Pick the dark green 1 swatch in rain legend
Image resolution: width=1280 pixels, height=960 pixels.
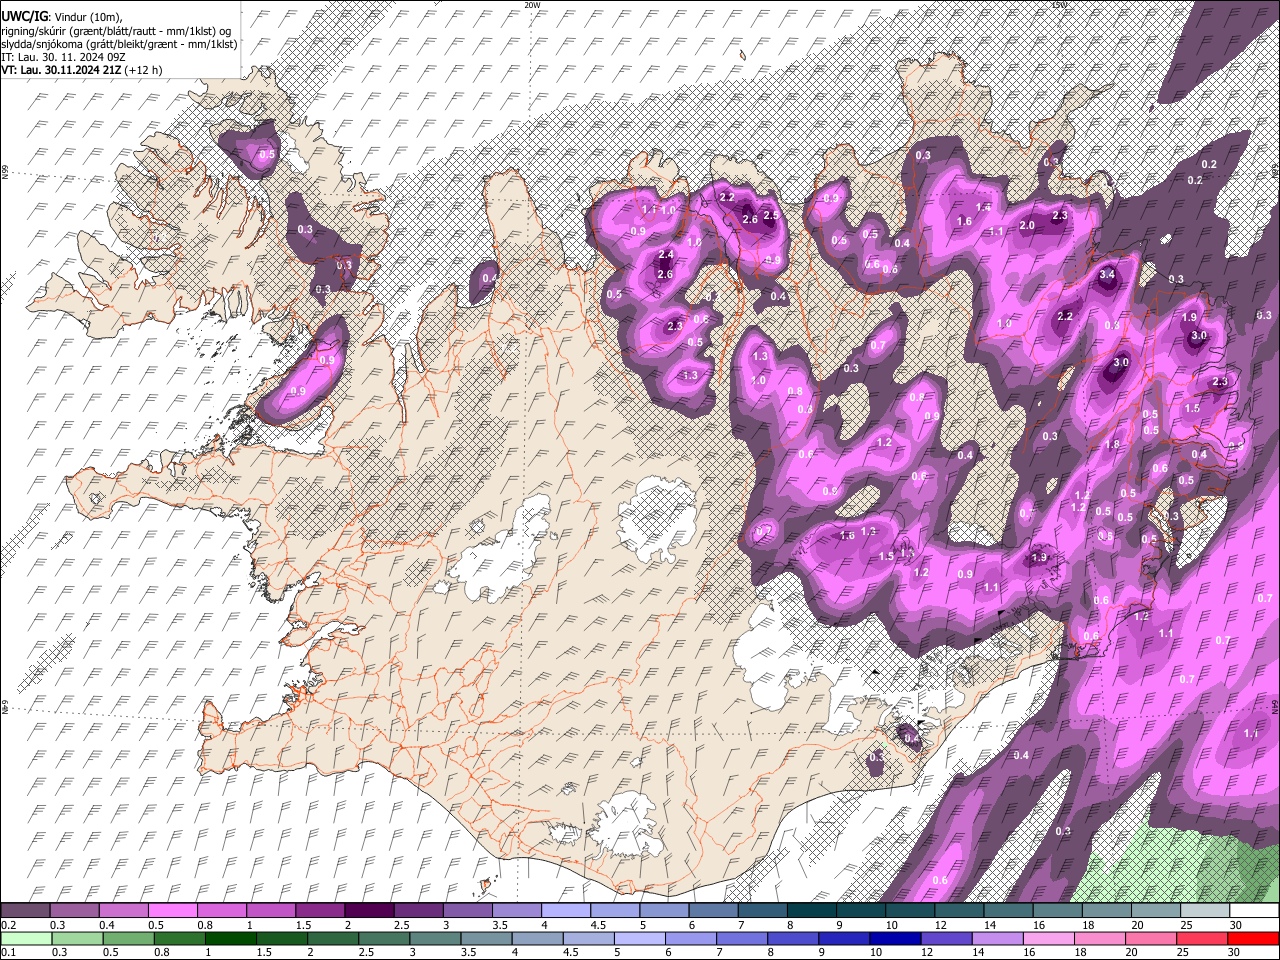(x=230, y=938)
